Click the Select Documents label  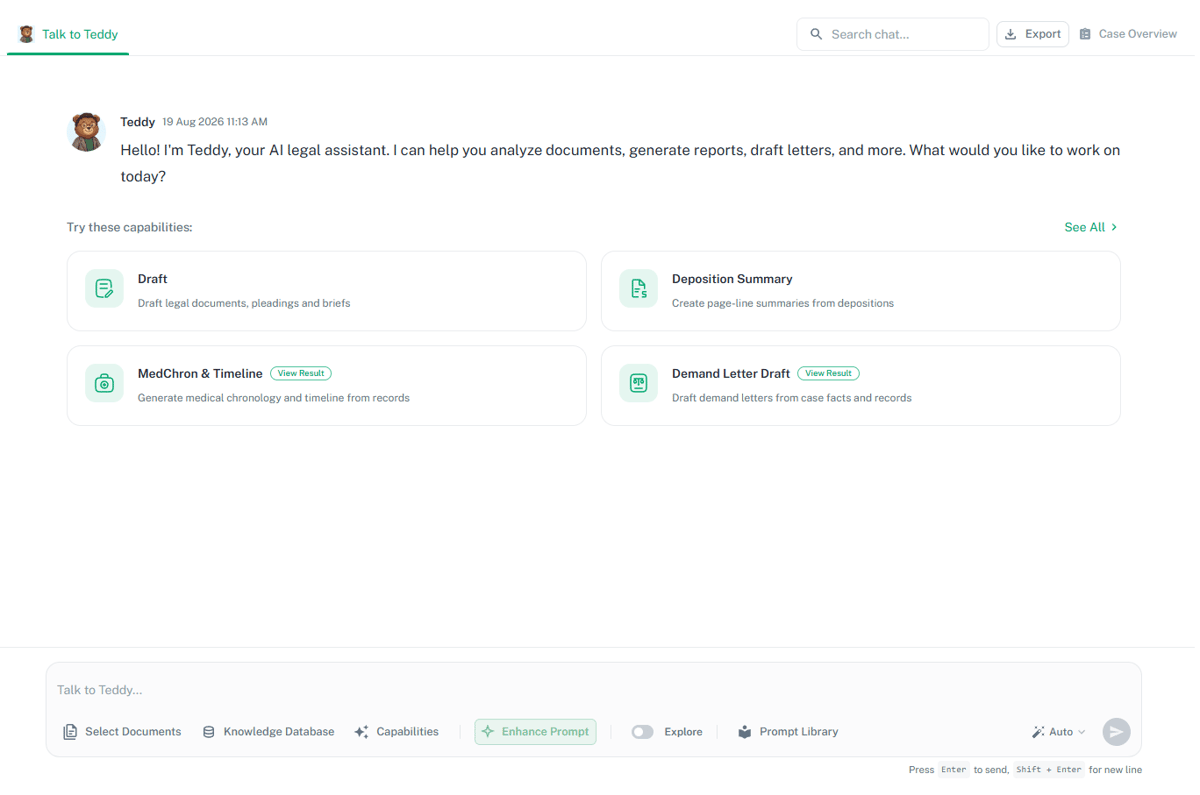point(133,732)
